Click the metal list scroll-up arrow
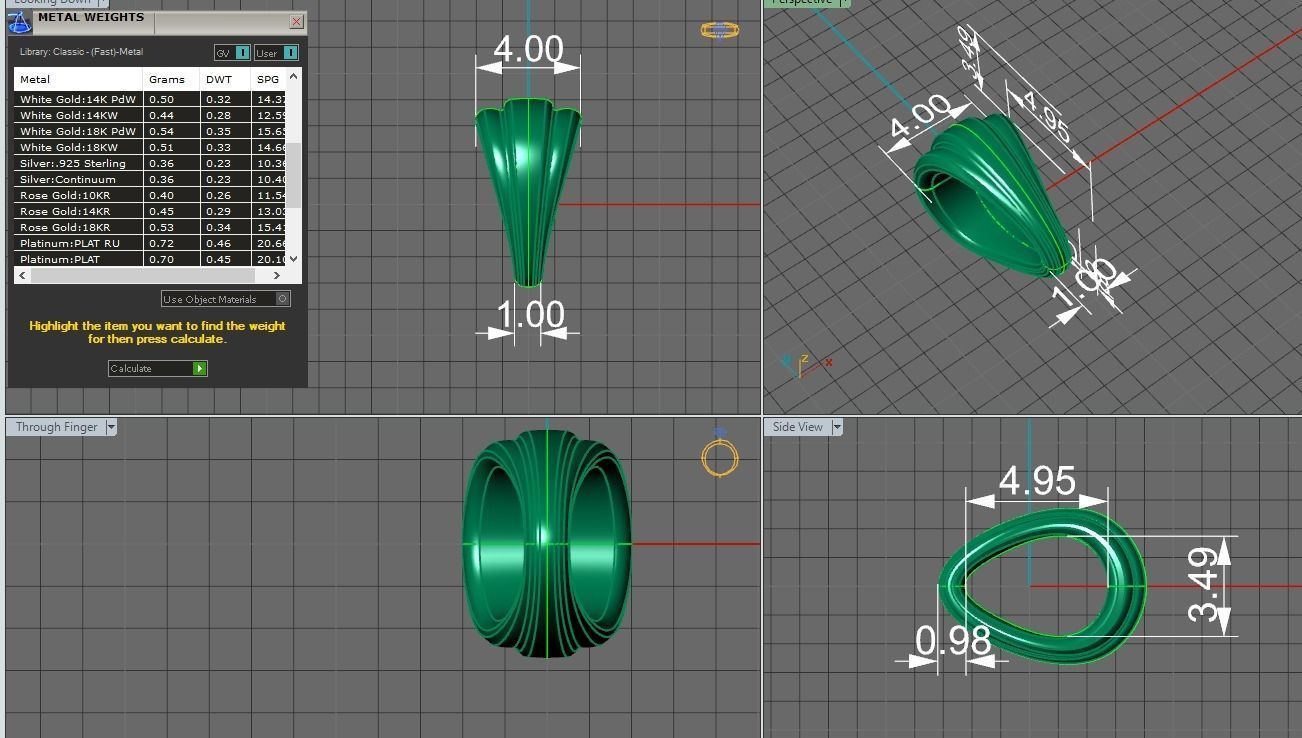The height and width of the screenshot is (738, 1302). tap(293, 76)
